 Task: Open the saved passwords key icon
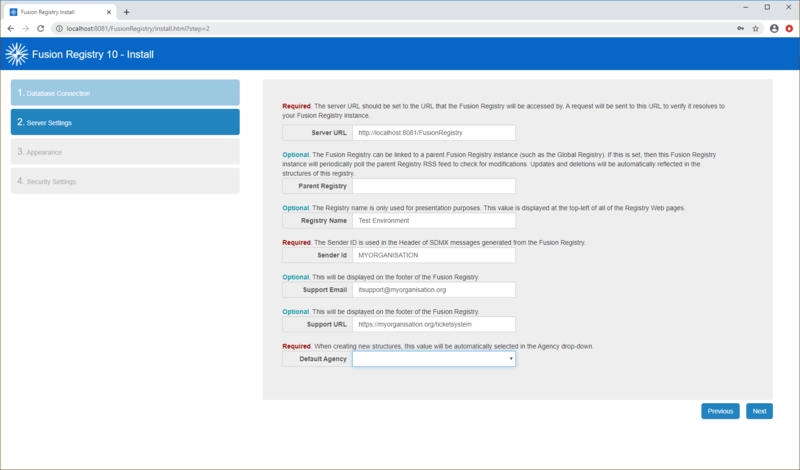(740, 29)
